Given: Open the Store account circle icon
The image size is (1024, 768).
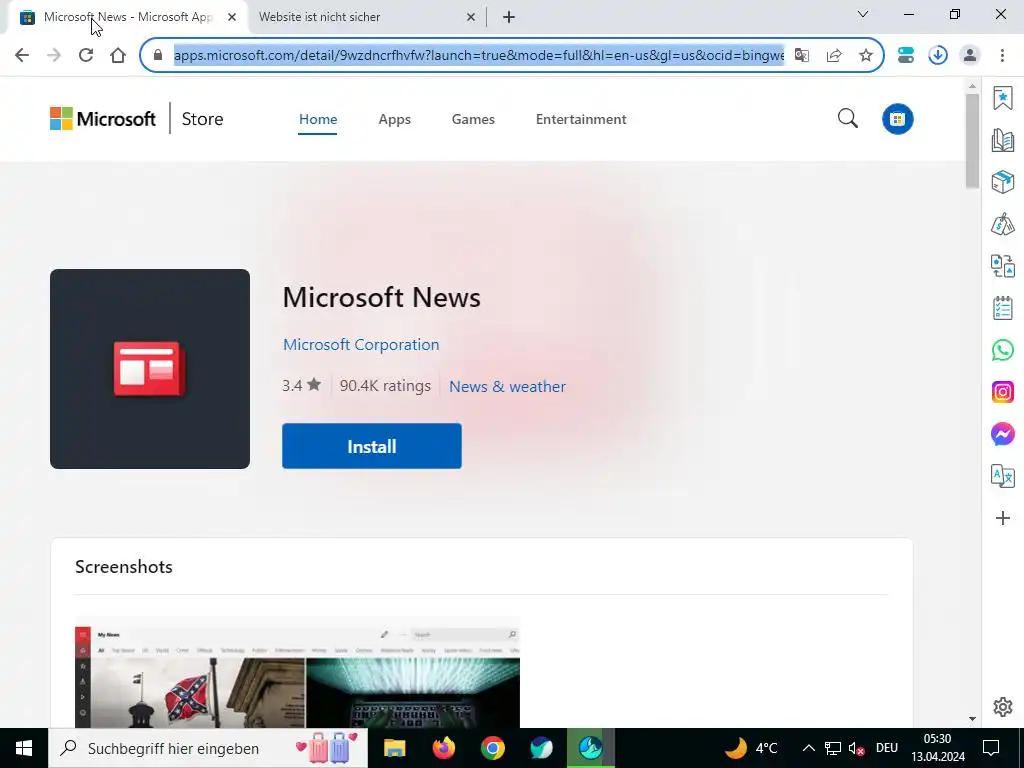Looking at the screenshot, I should [898, 119].
